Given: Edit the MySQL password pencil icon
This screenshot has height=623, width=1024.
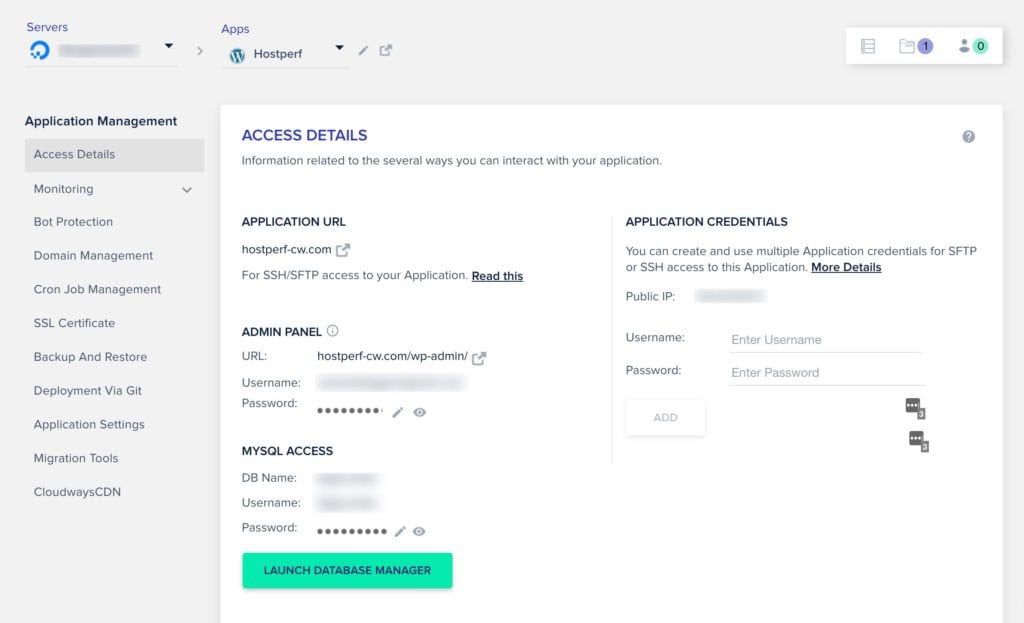Looking at the screenshot, I should (399, 532).
